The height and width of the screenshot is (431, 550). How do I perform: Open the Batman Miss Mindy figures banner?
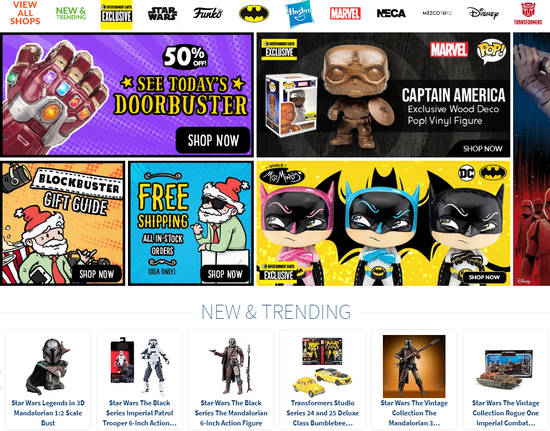point(383,223)
